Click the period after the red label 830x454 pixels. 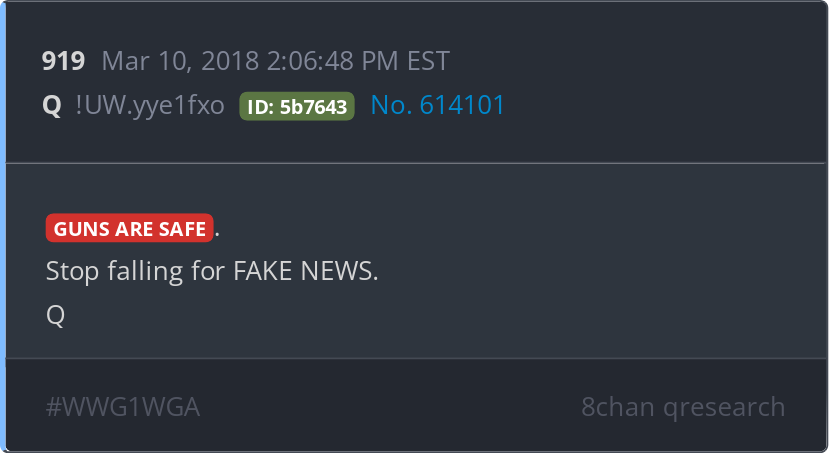pos(217,230)
